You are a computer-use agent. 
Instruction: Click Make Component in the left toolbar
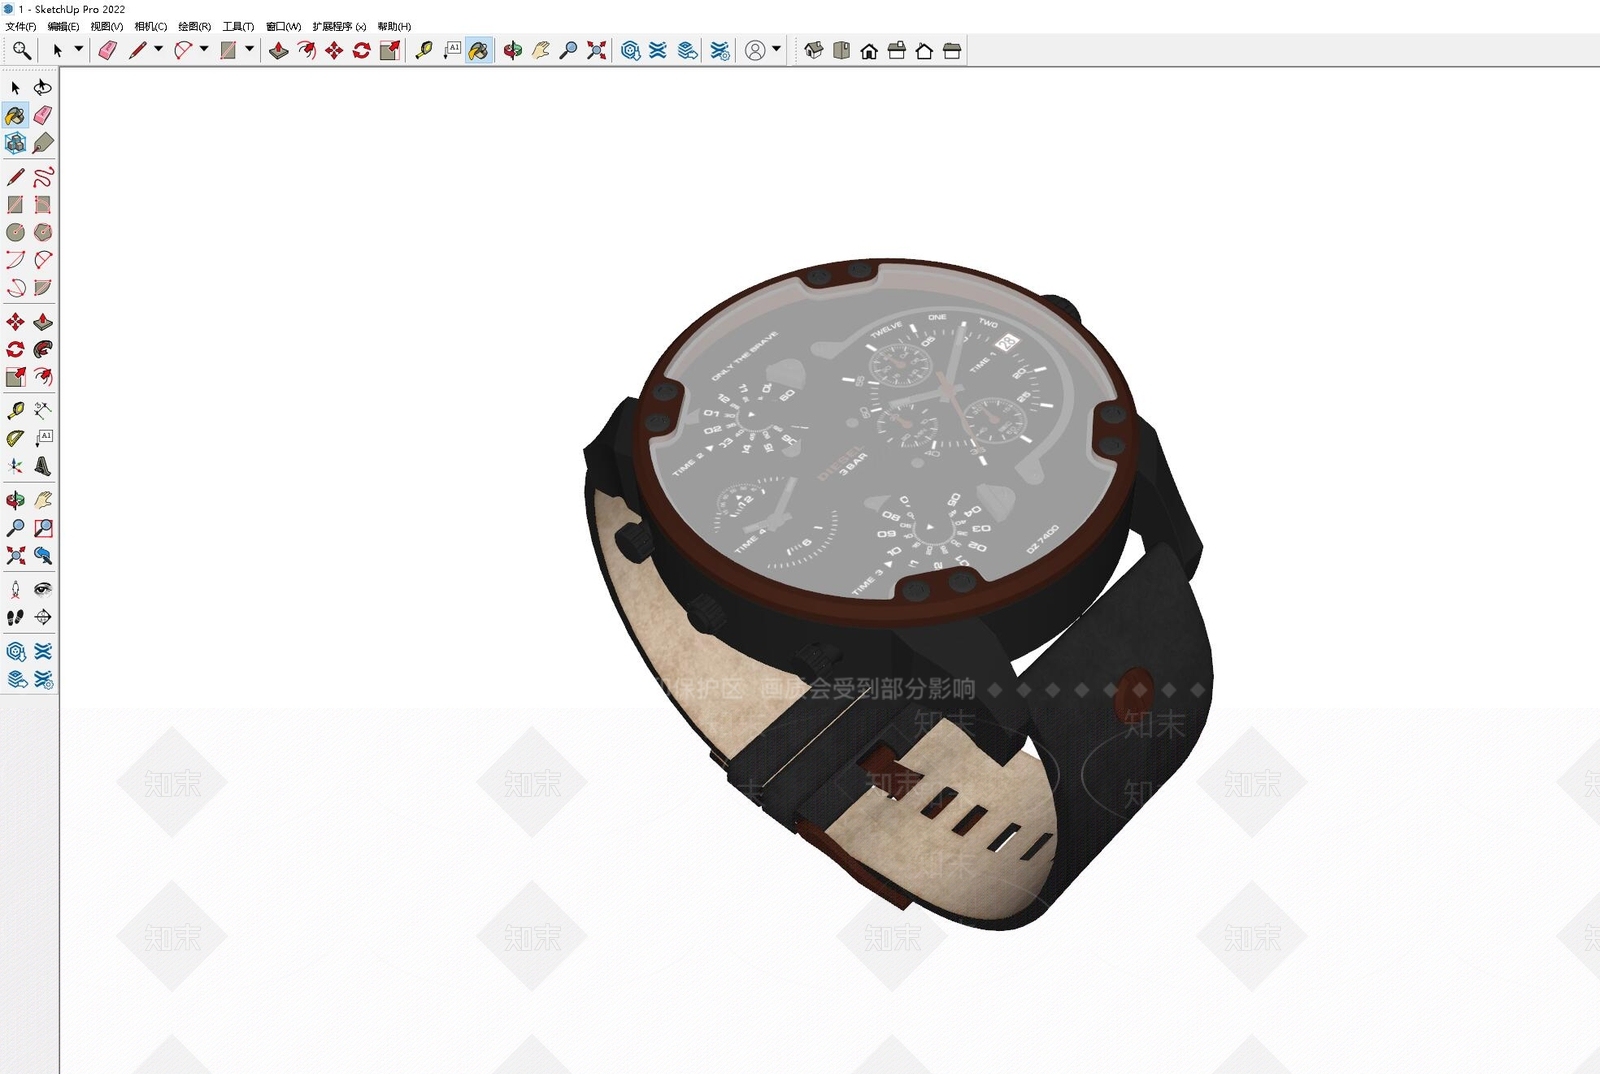[16, 144]
